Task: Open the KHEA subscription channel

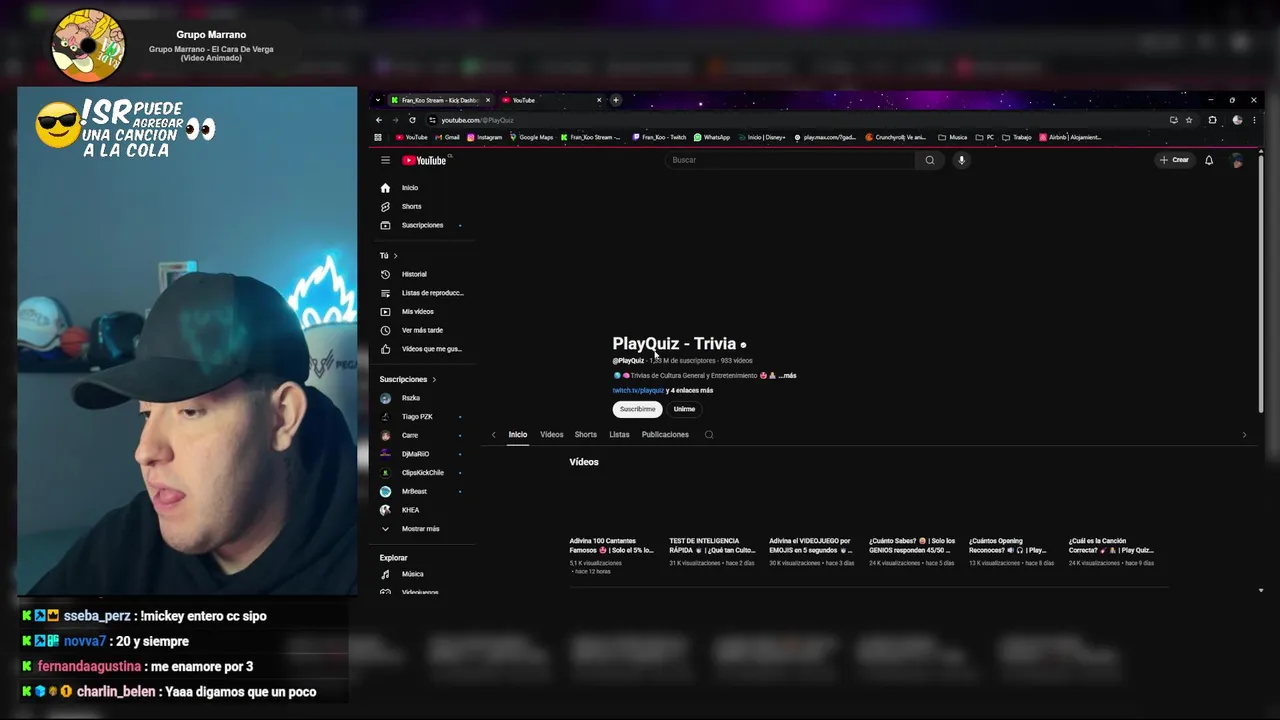Action: coord(410,510)
